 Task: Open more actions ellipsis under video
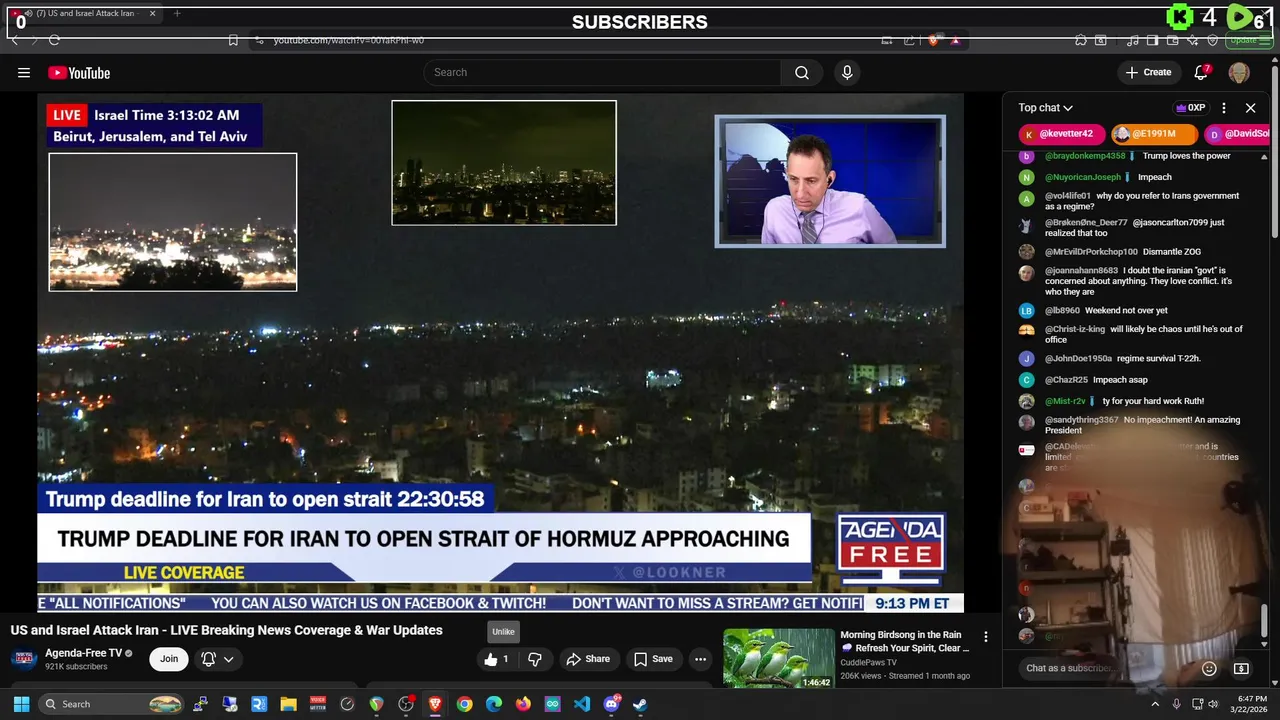point(700,659)
